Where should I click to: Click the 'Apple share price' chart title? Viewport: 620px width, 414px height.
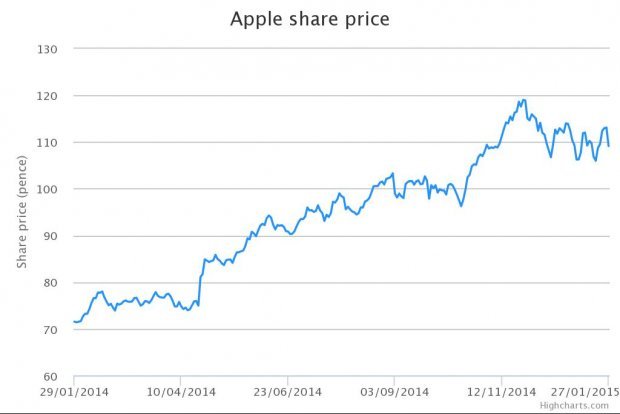point(309,19)
